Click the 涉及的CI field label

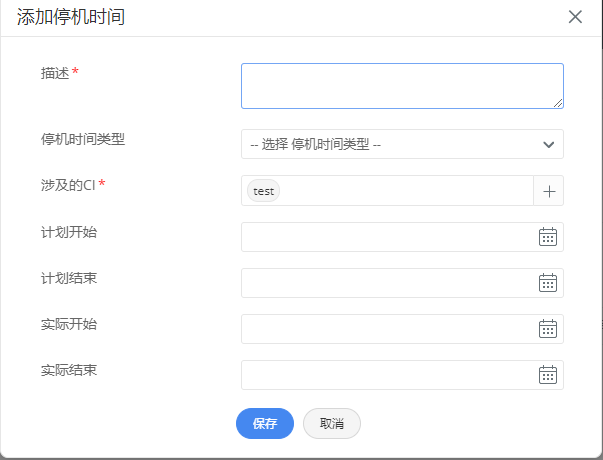tap(68, 185)
